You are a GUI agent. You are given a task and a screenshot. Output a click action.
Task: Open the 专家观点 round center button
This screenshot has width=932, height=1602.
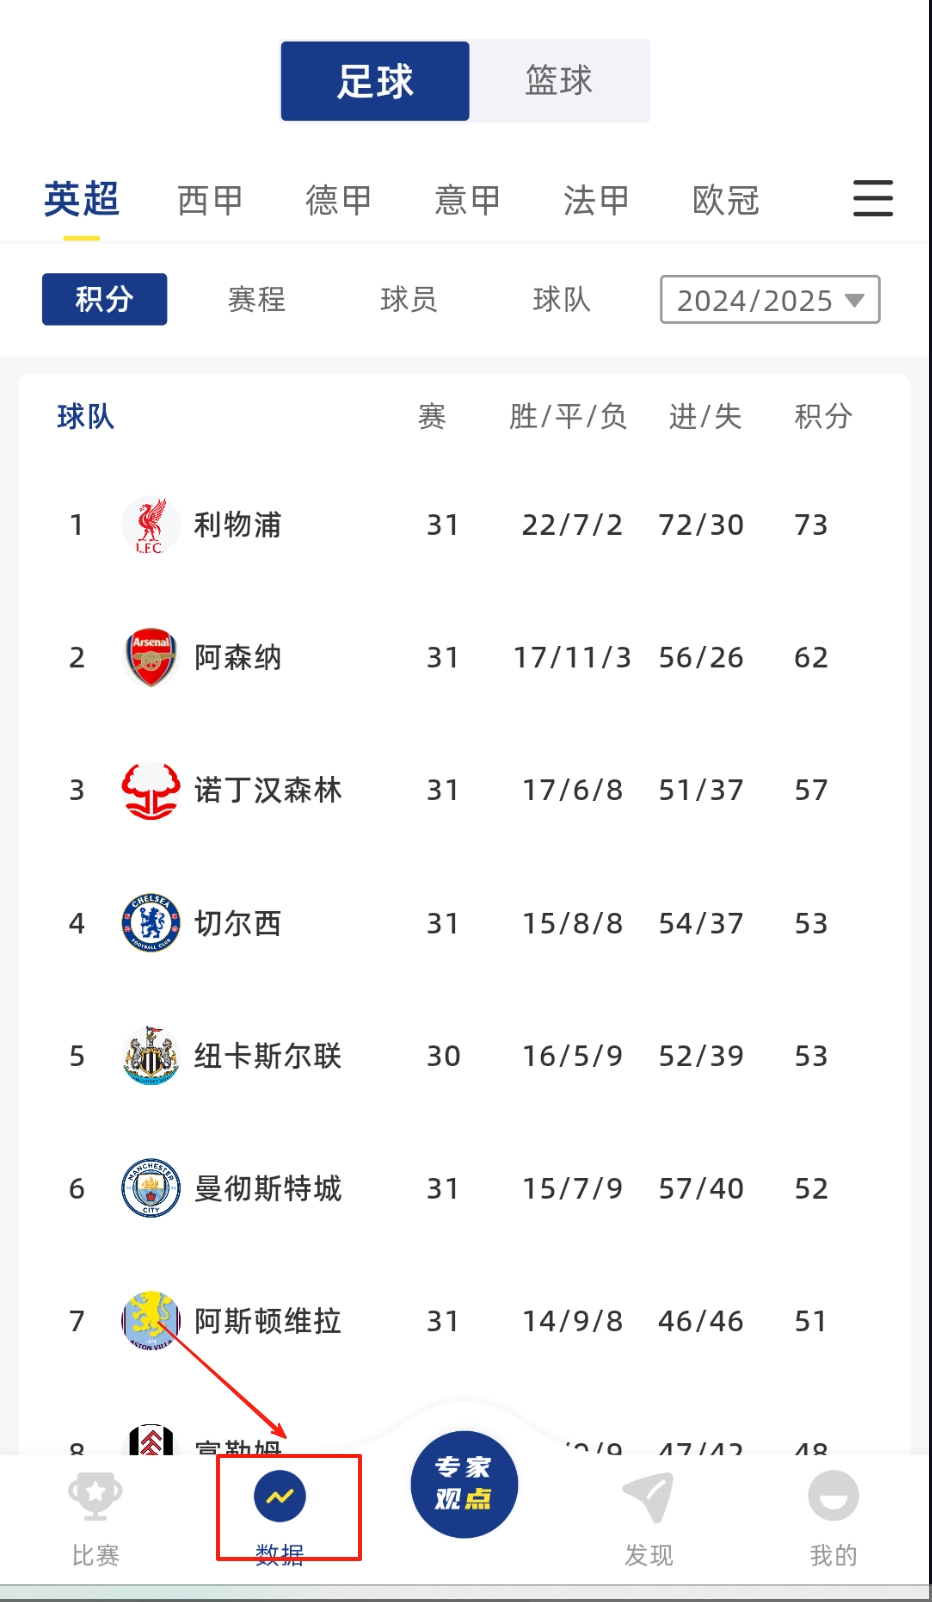pos(464,1484)
